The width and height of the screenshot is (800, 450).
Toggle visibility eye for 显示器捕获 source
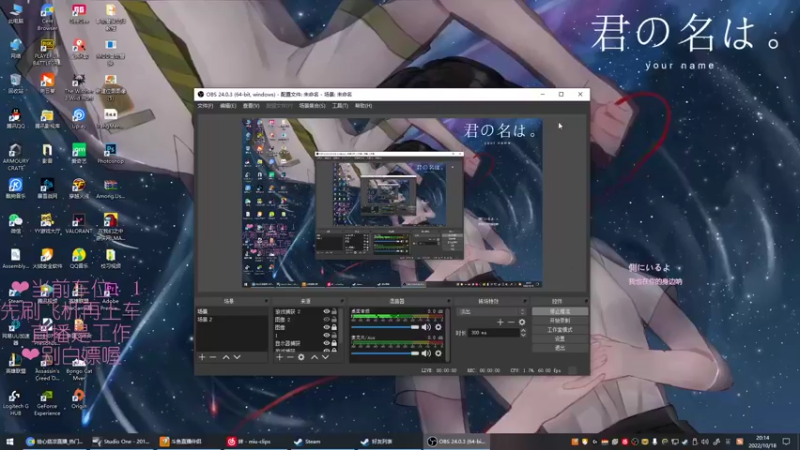[327, 343]
